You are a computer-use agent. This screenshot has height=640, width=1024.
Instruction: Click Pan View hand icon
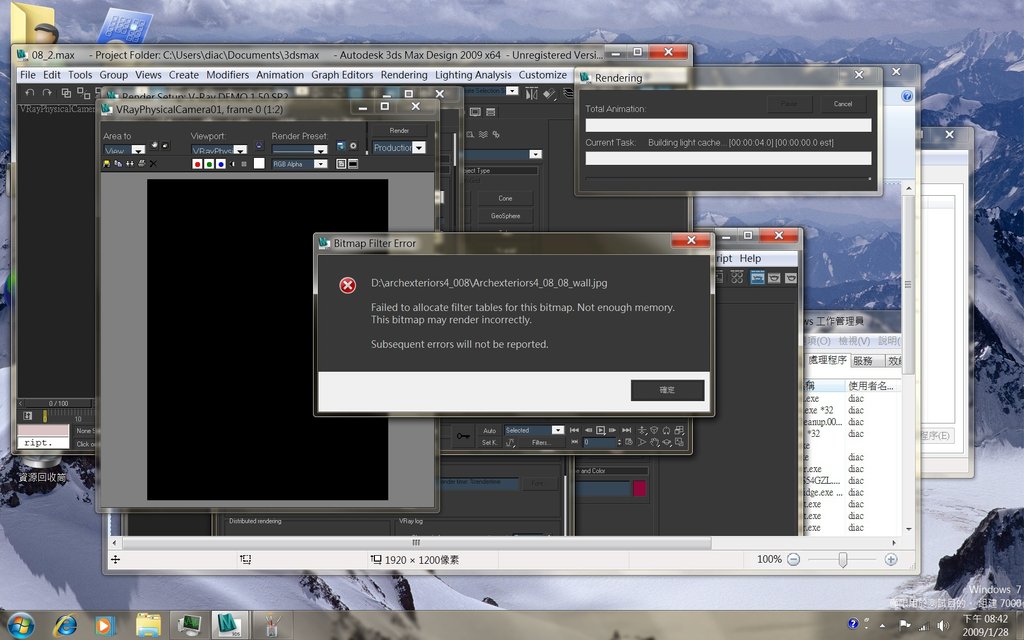pos(654,442)
